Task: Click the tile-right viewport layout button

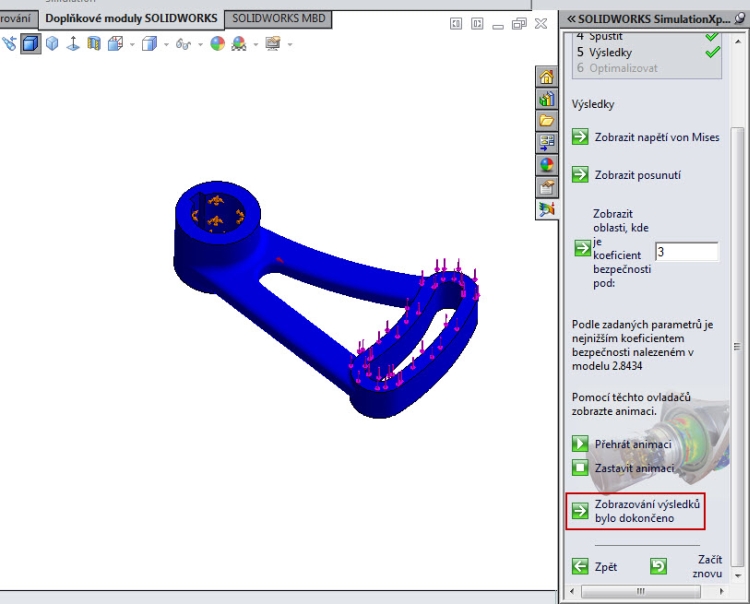Action: point(477,23)
